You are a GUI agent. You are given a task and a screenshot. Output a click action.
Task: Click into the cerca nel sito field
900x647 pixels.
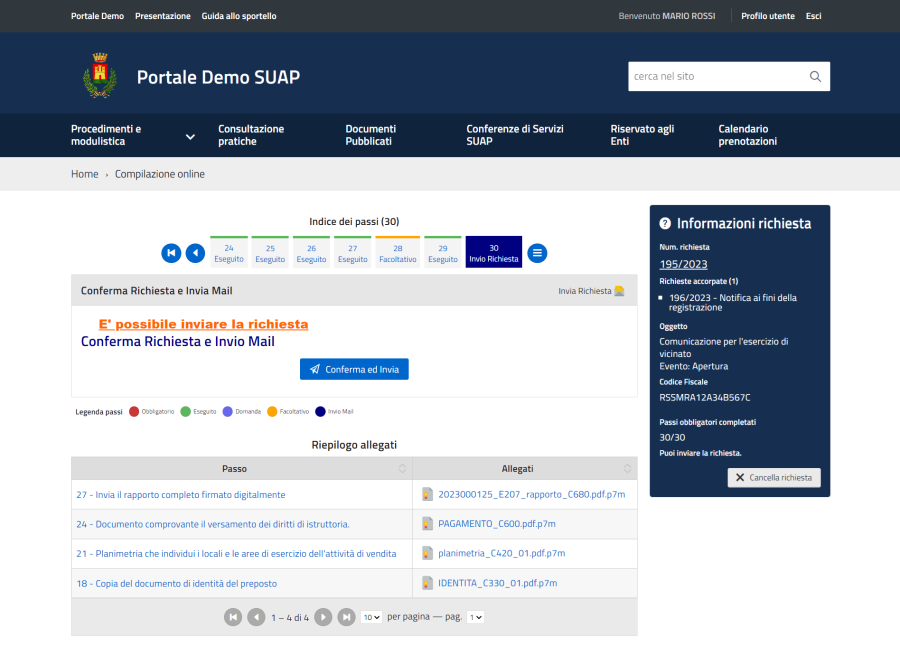click(x=715, y=77)
